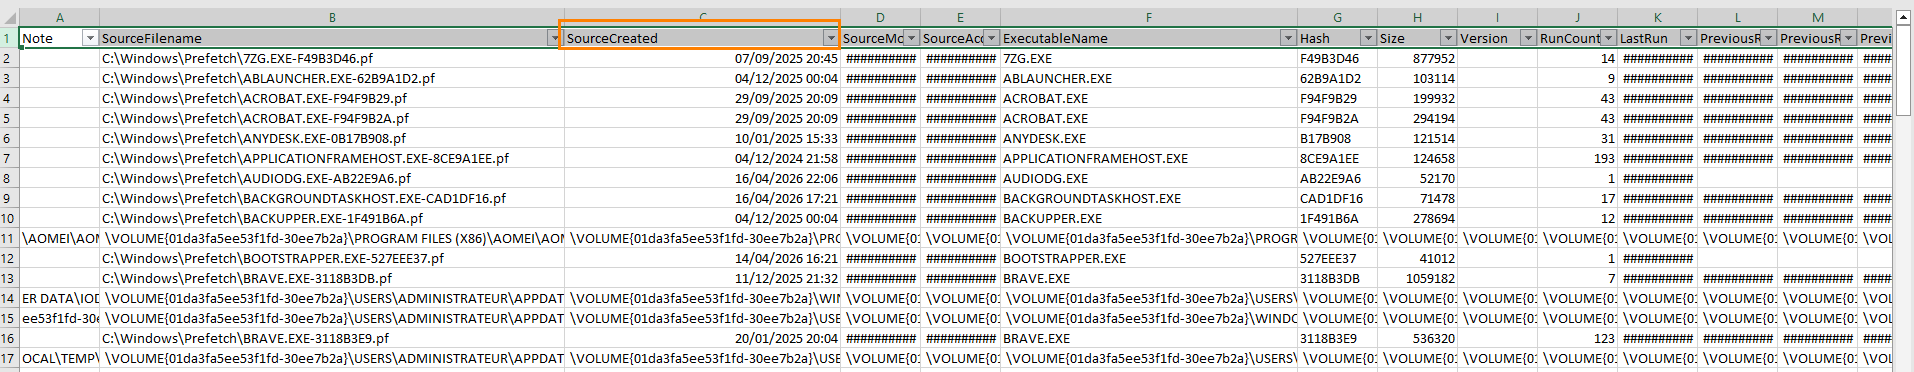This screenshot has height=372, width=1914.
Task: Open the Size column filter dropdown
Action: pos(1448,38)
